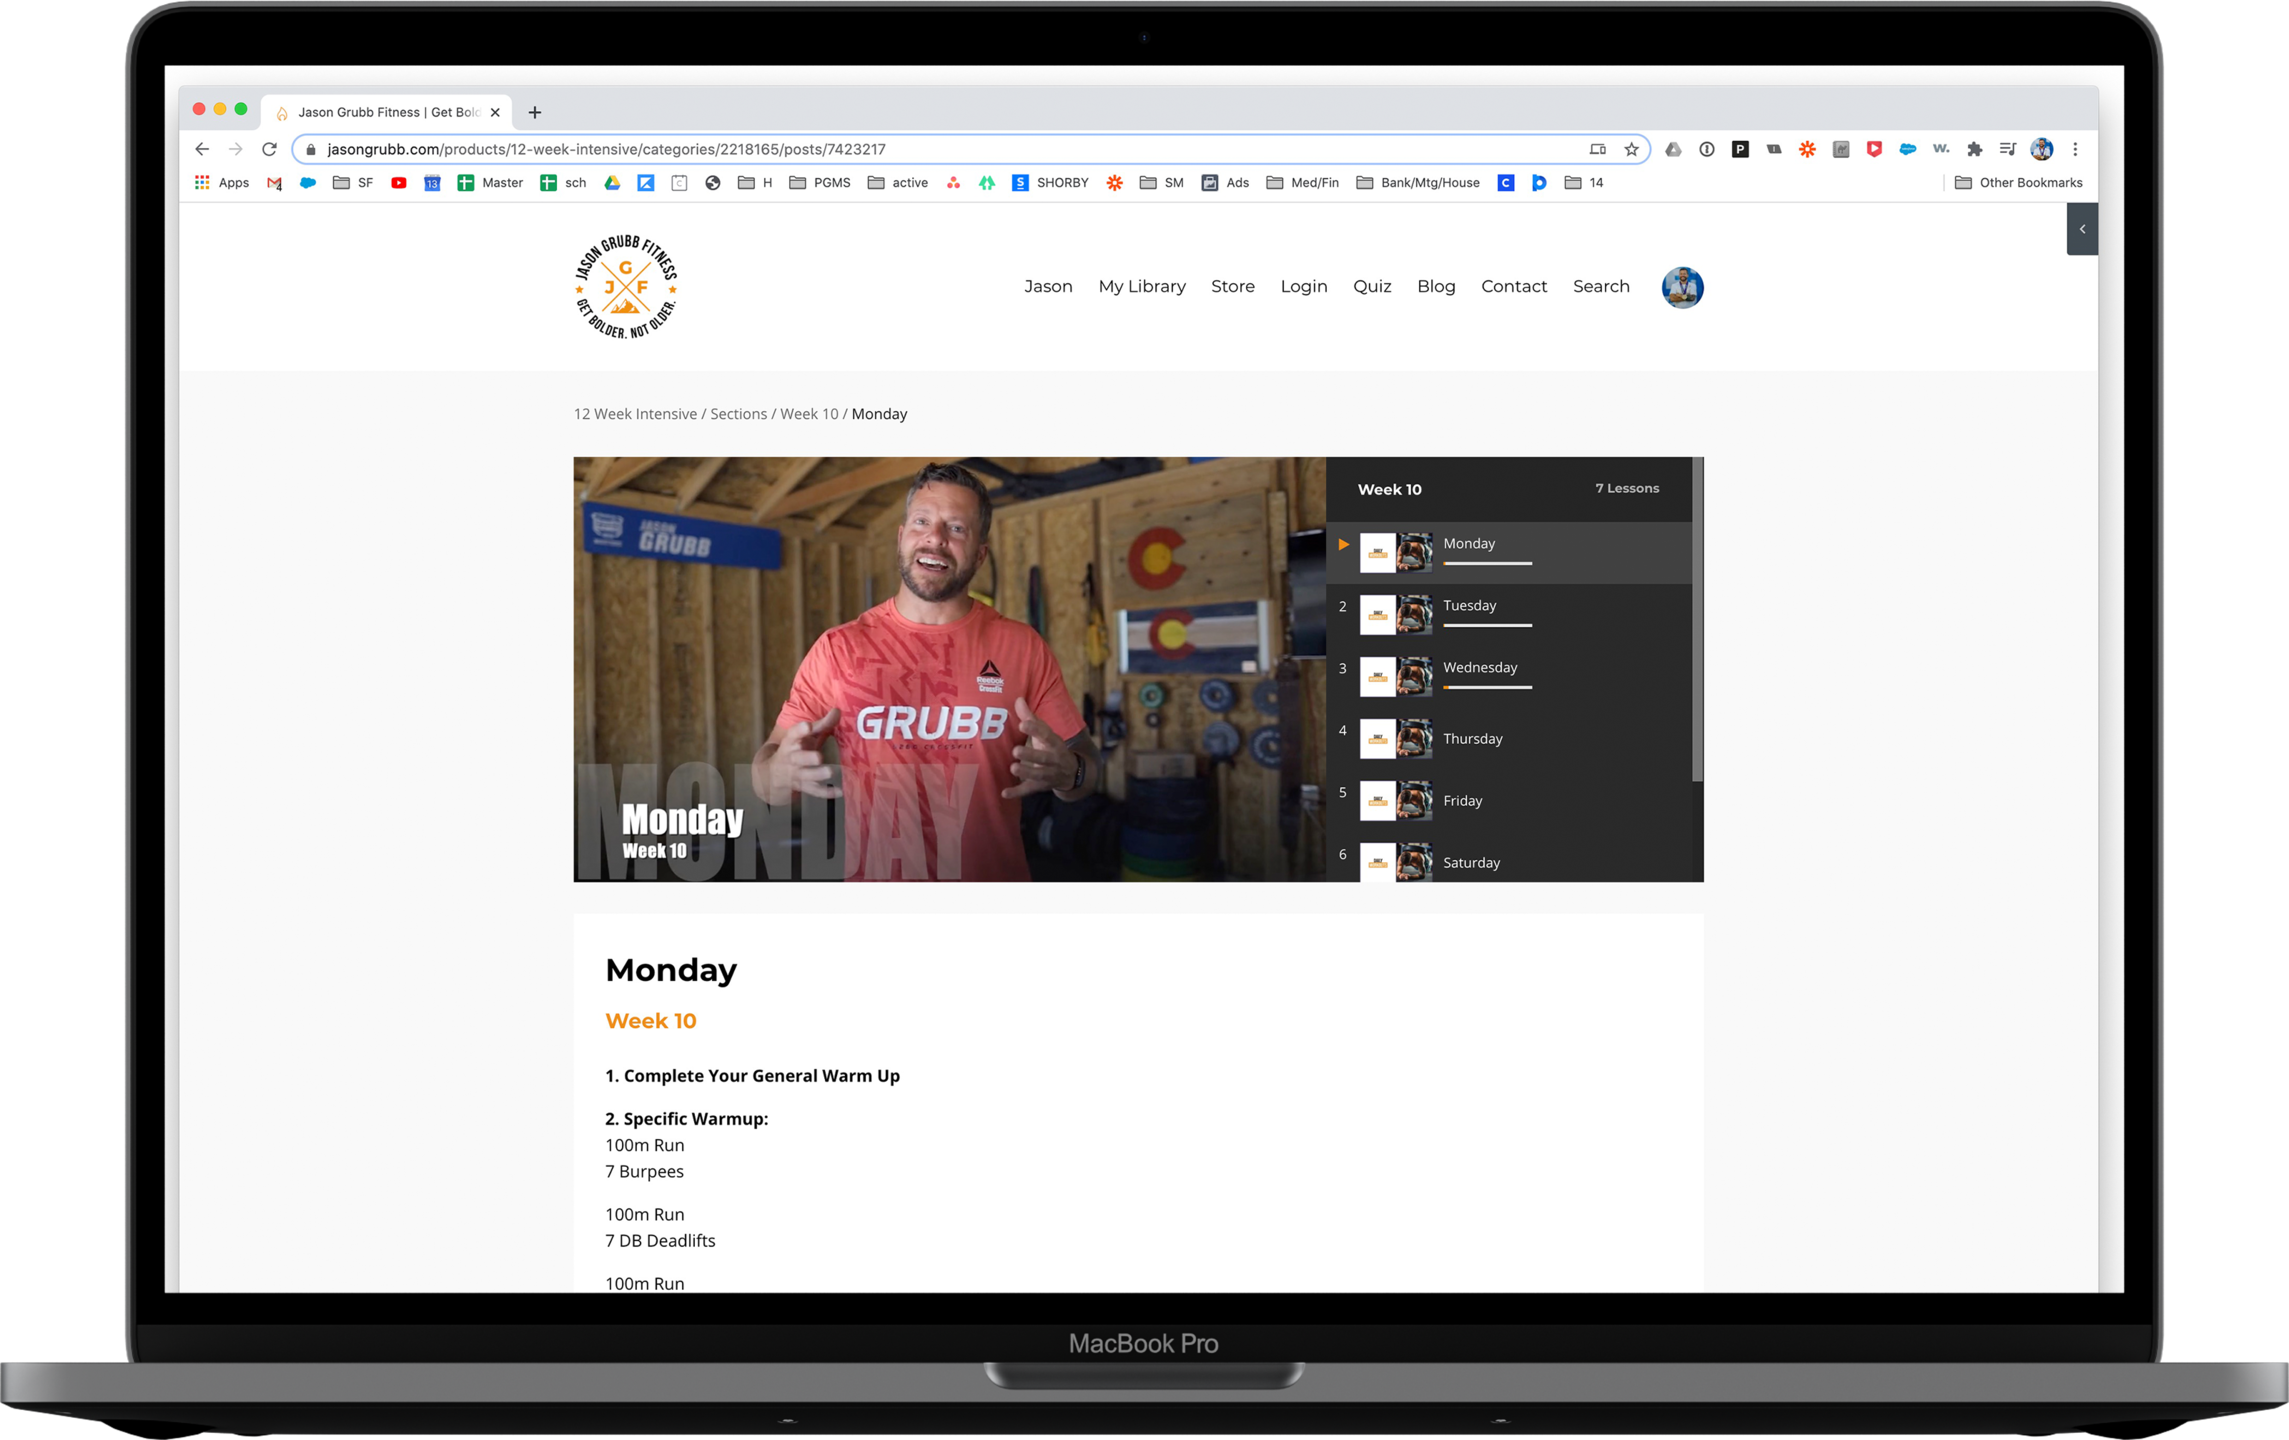Open the Store menu item
2289x1440 pixels.
coord(1232,287)
